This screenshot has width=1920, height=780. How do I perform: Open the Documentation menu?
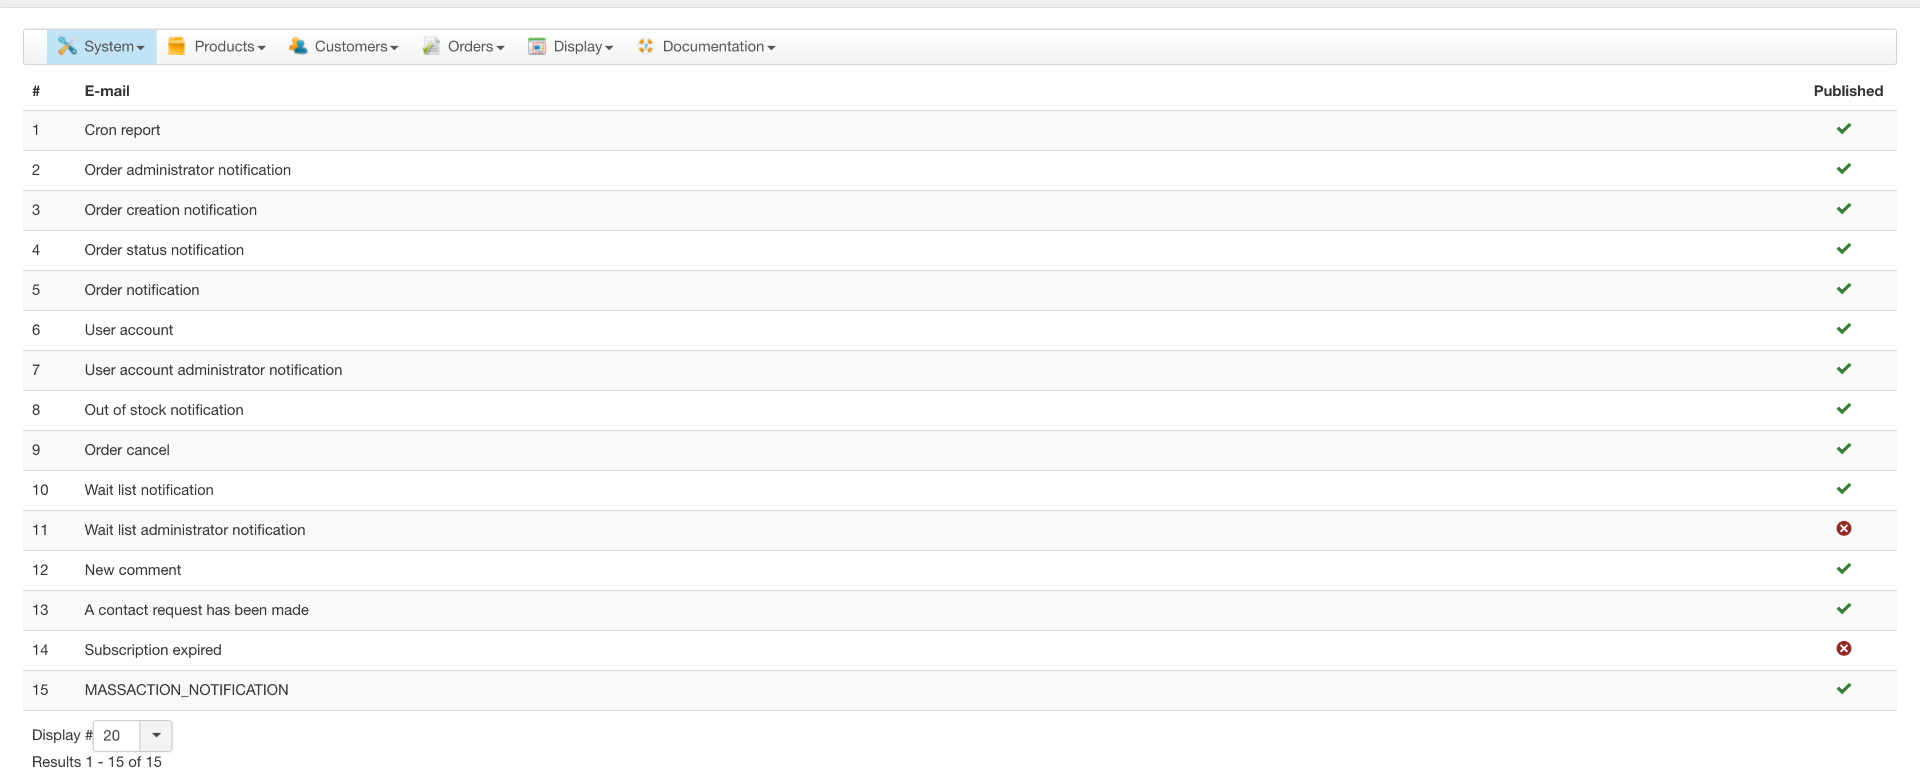(x=718, y=47)
